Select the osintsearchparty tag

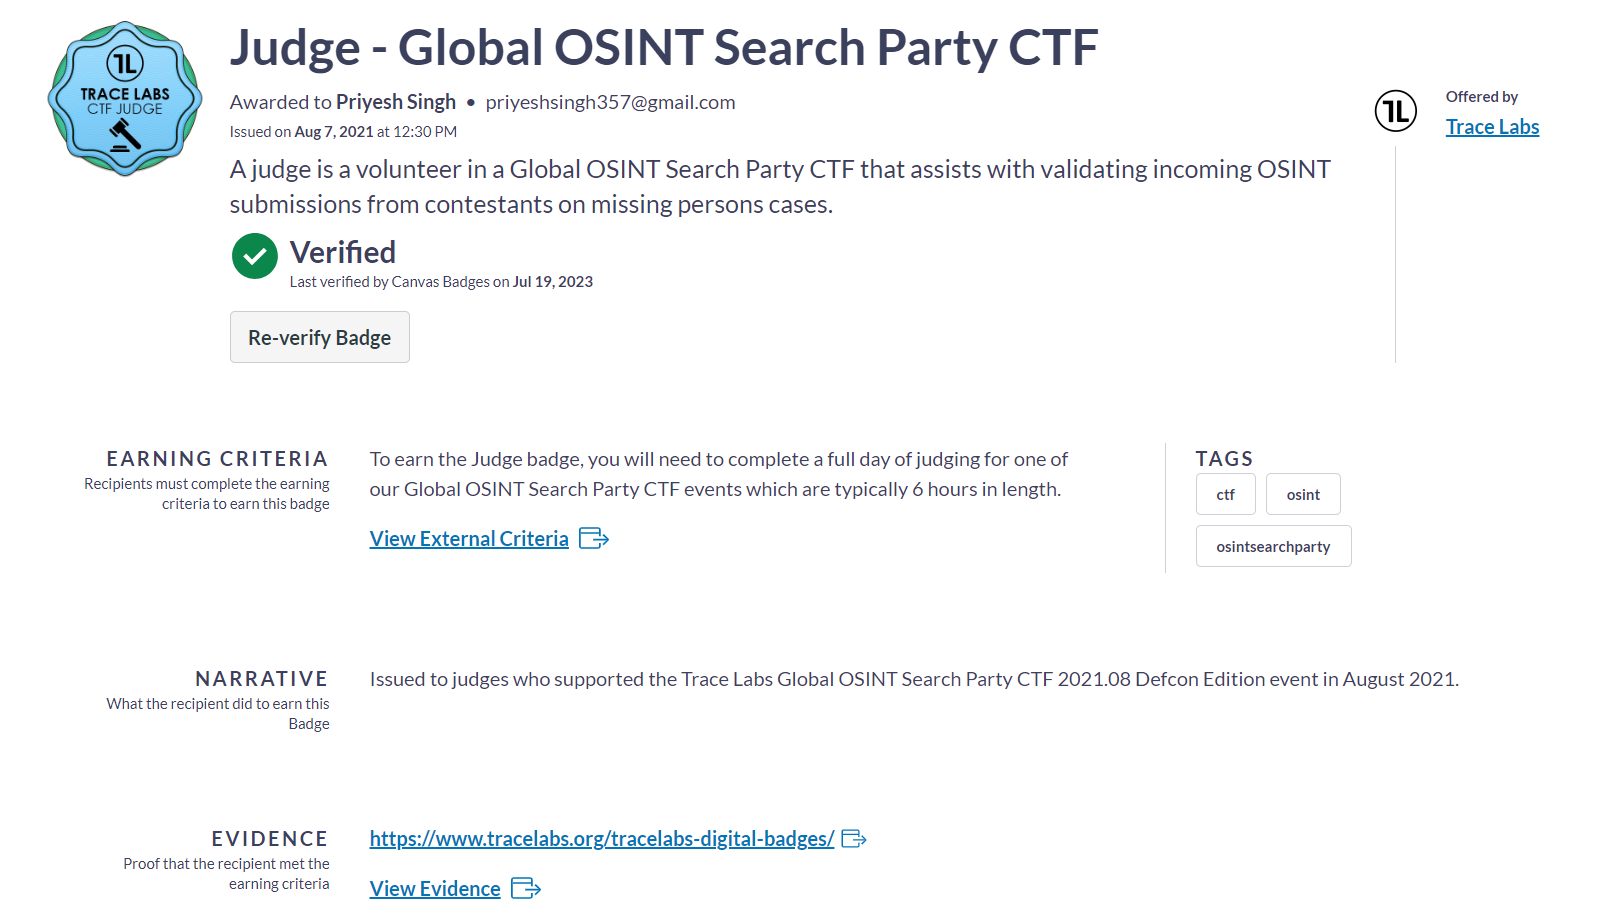point(1273,546)
